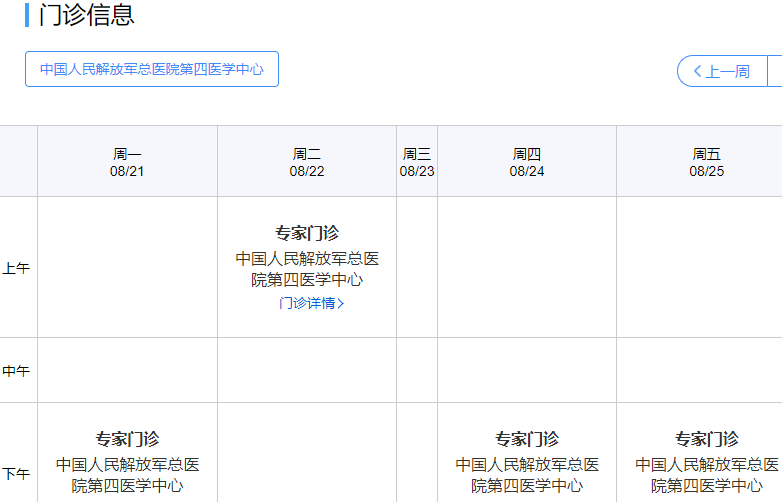Click the 下午 row label
The width and height of the screenshot is (782, 502).
click(17, 474)
